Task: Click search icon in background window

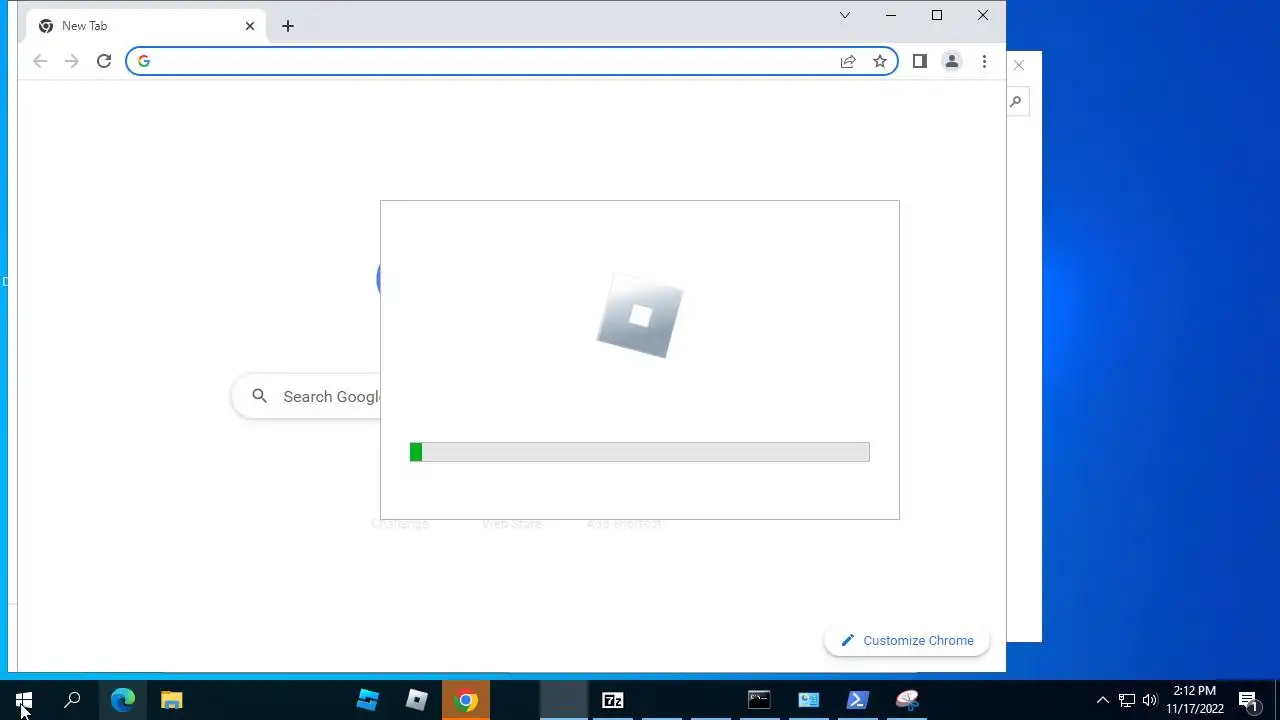Action: click(x=1016, y=101)
